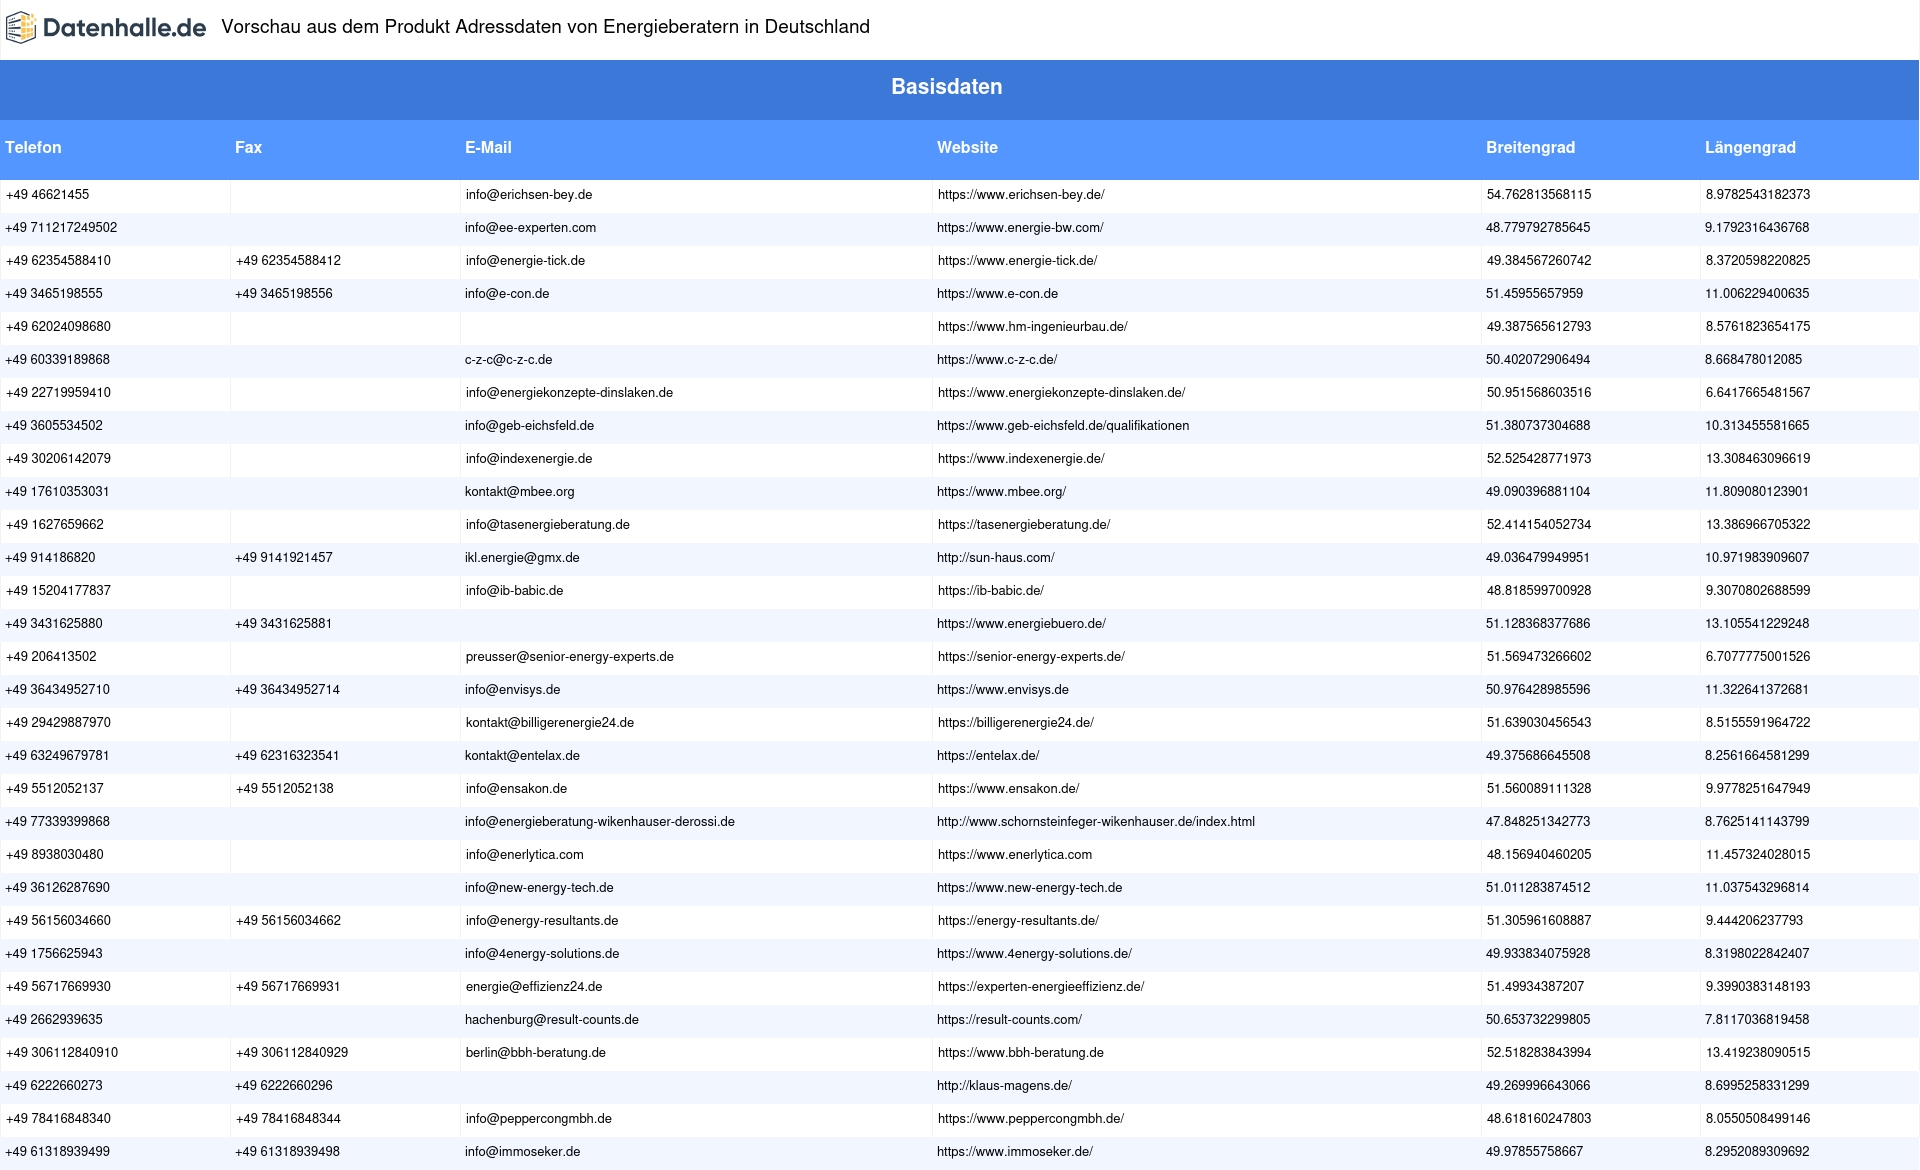
Task: Click website https://www.envisys.de
Action: pos(1003,690)
